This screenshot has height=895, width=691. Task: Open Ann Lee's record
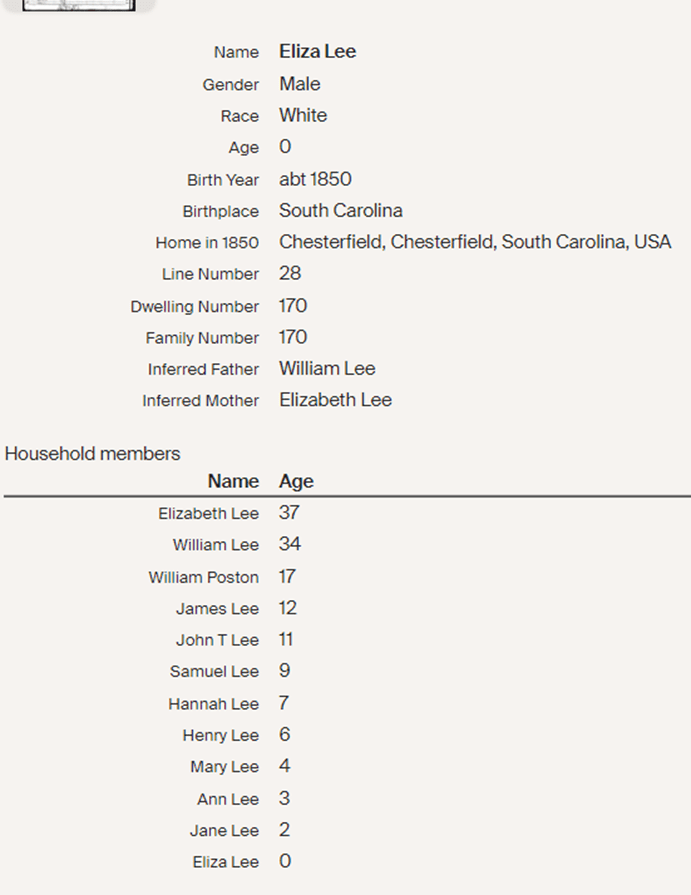(228, 799)
